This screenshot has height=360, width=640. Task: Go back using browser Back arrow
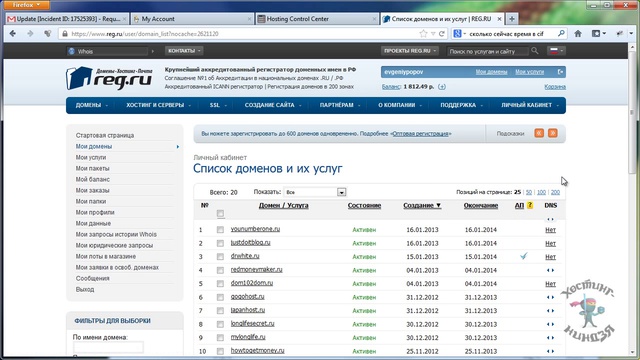click(13, 34)
